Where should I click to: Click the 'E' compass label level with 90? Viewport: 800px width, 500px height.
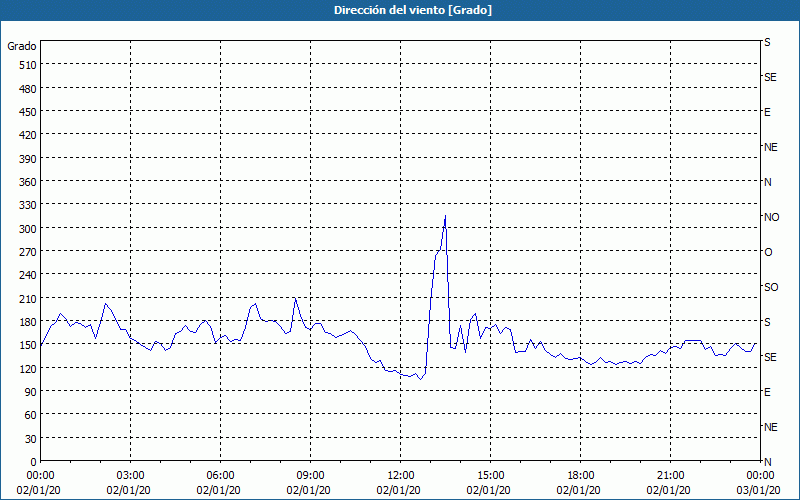coord(767,392)
